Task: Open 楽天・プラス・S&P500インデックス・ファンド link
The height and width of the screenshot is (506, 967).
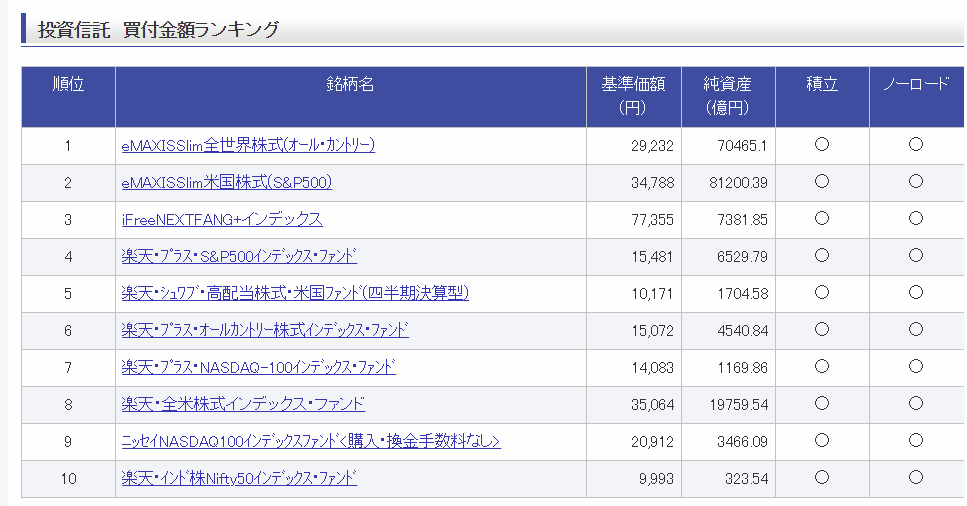Action: tap(239, 256)
